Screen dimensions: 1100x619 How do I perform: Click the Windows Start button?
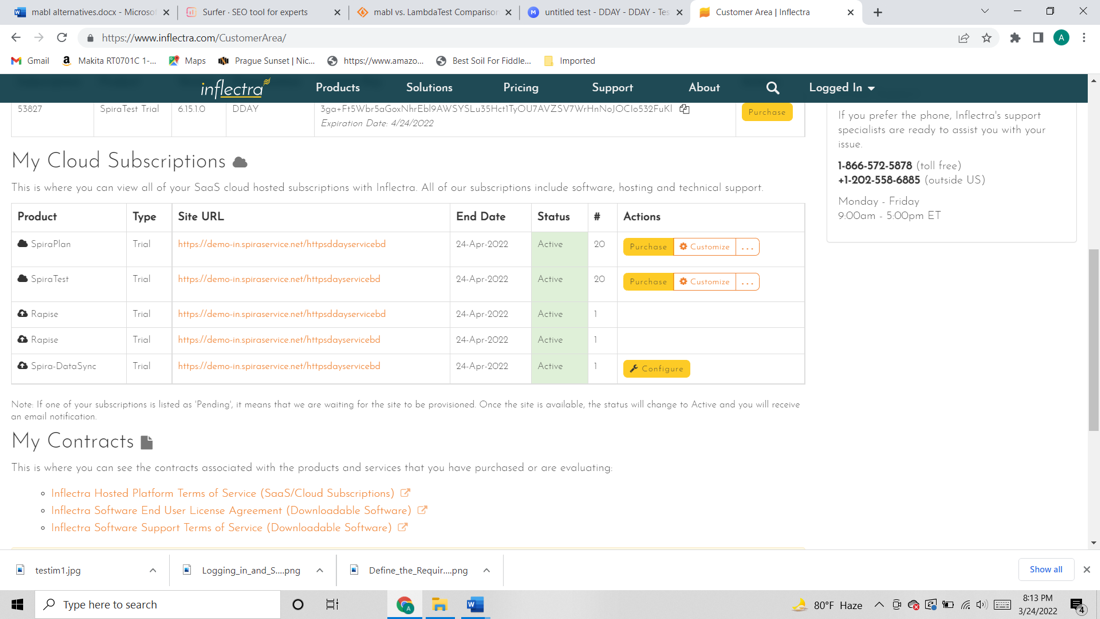tap(18, 604)
